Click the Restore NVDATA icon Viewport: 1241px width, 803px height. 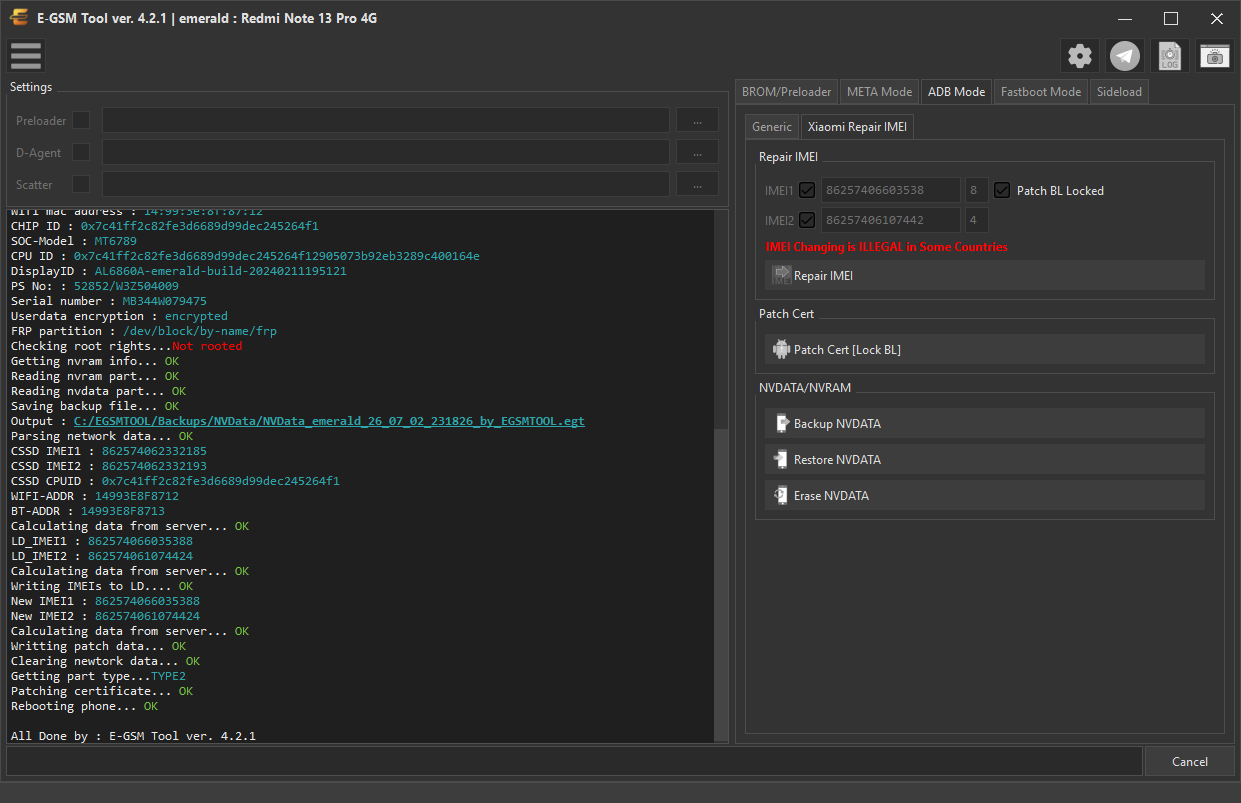tap(781, 460)
